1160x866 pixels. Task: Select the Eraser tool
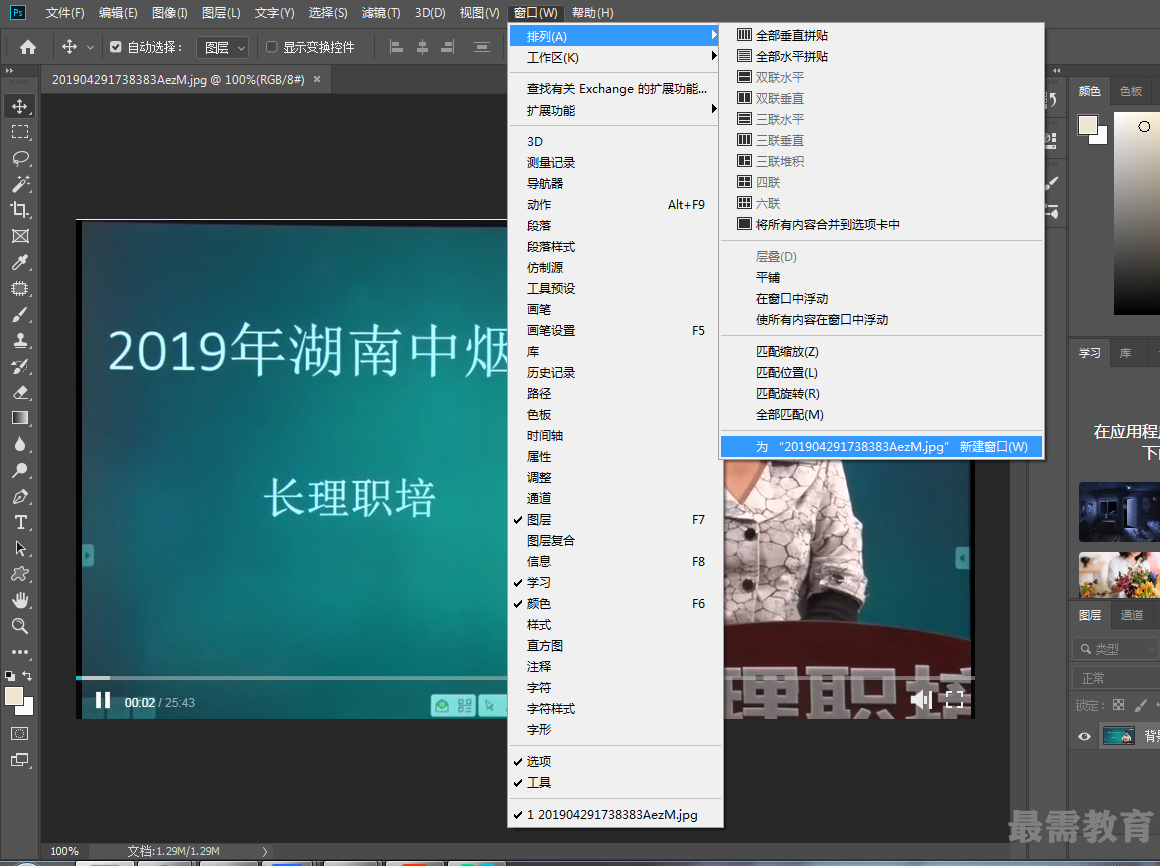tap(20, 392)
